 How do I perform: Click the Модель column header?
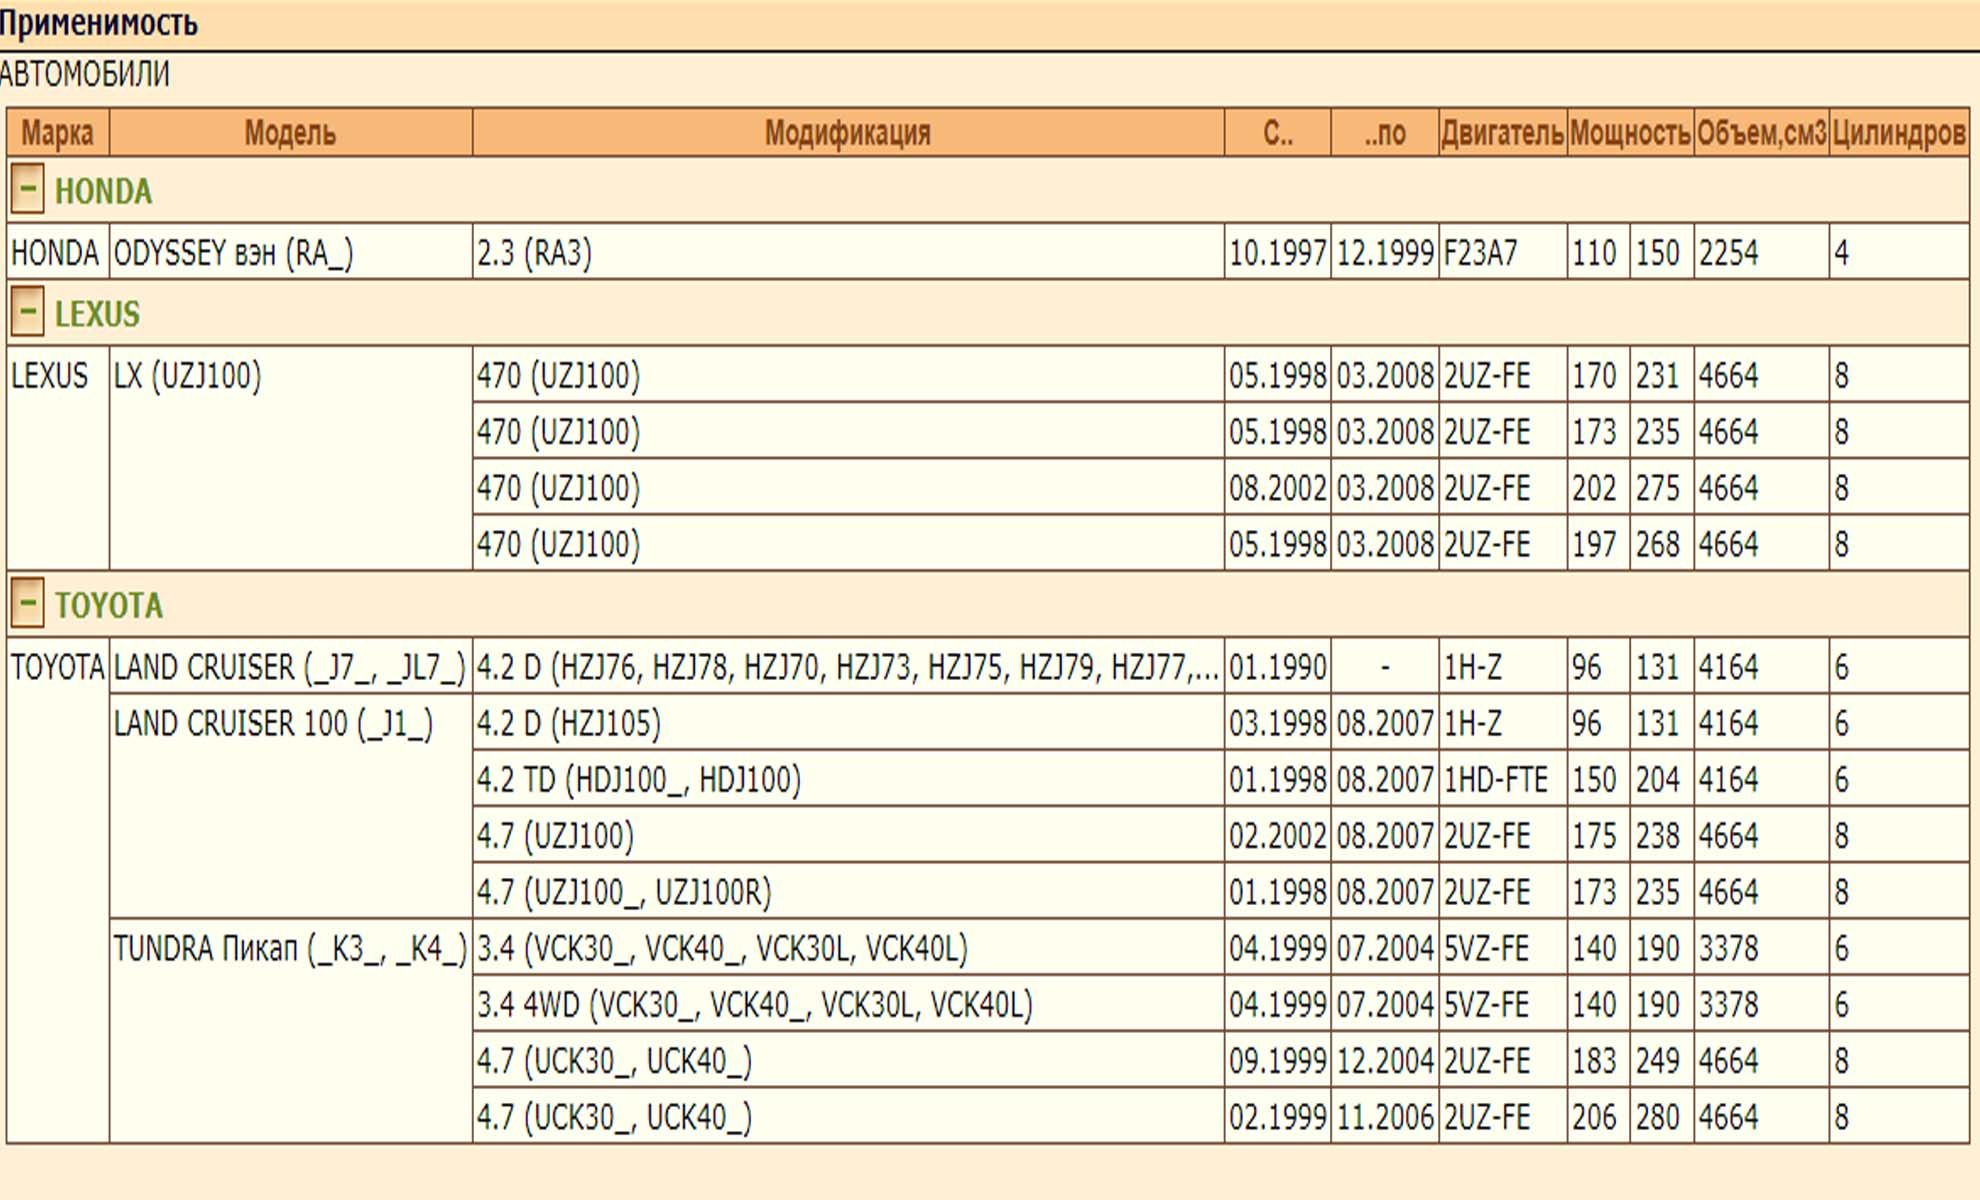click(290, 133)
